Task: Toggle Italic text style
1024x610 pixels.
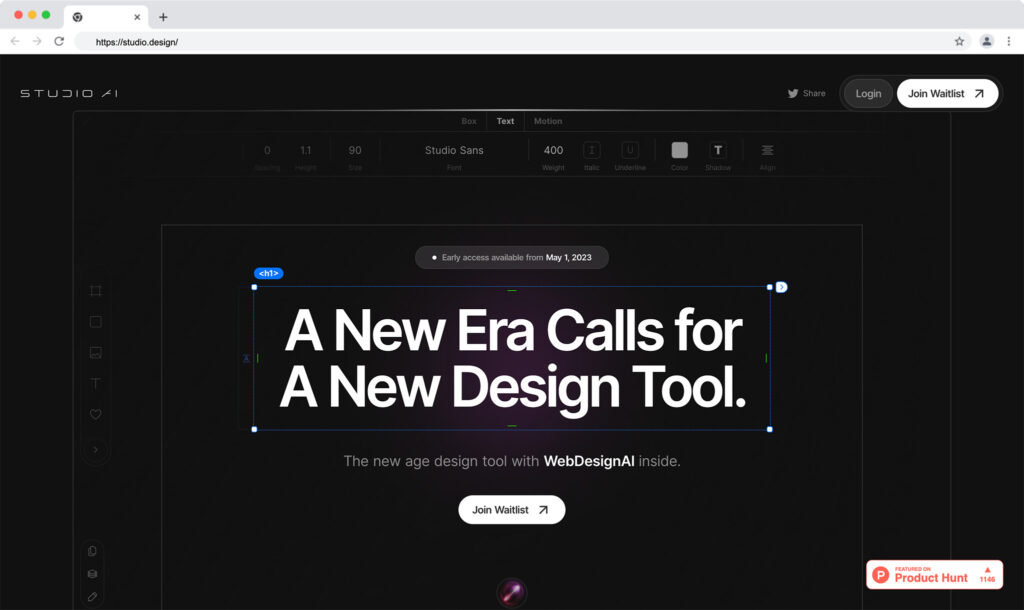Action: (x=592, y=150)
